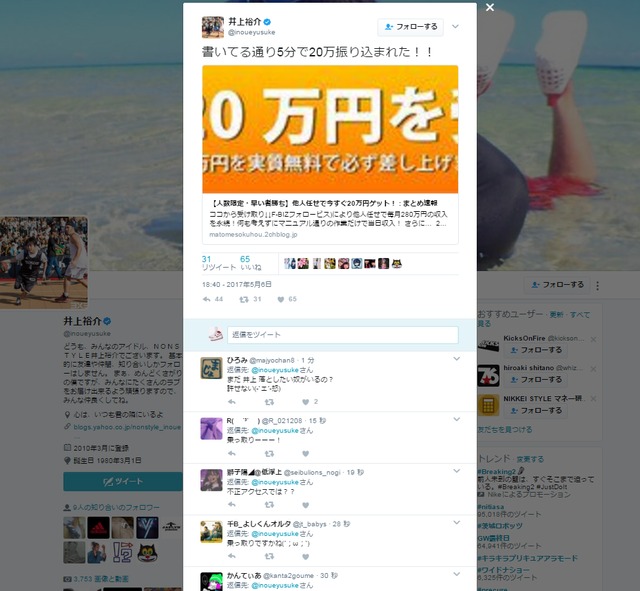This screenshot has width=640, height=591.
Task: Retweet the @jt_babys reply
Action: 269,556
